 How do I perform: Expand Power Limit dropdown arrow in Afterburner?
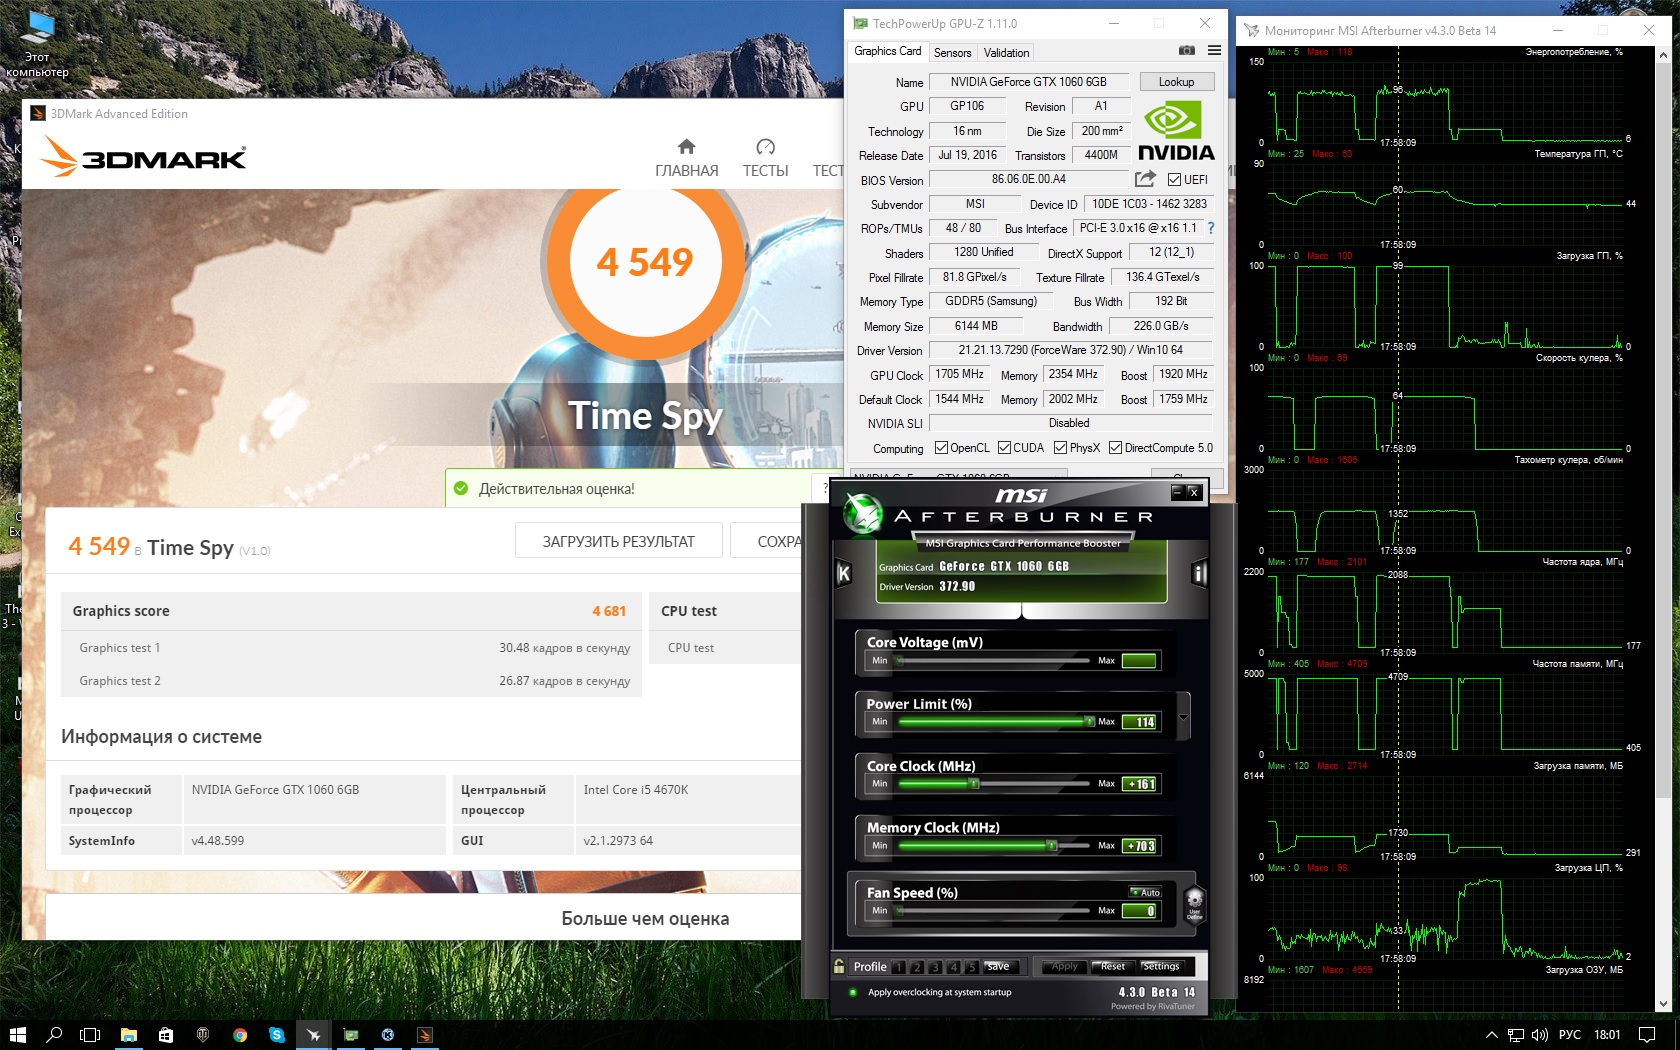pos(1184,717)
